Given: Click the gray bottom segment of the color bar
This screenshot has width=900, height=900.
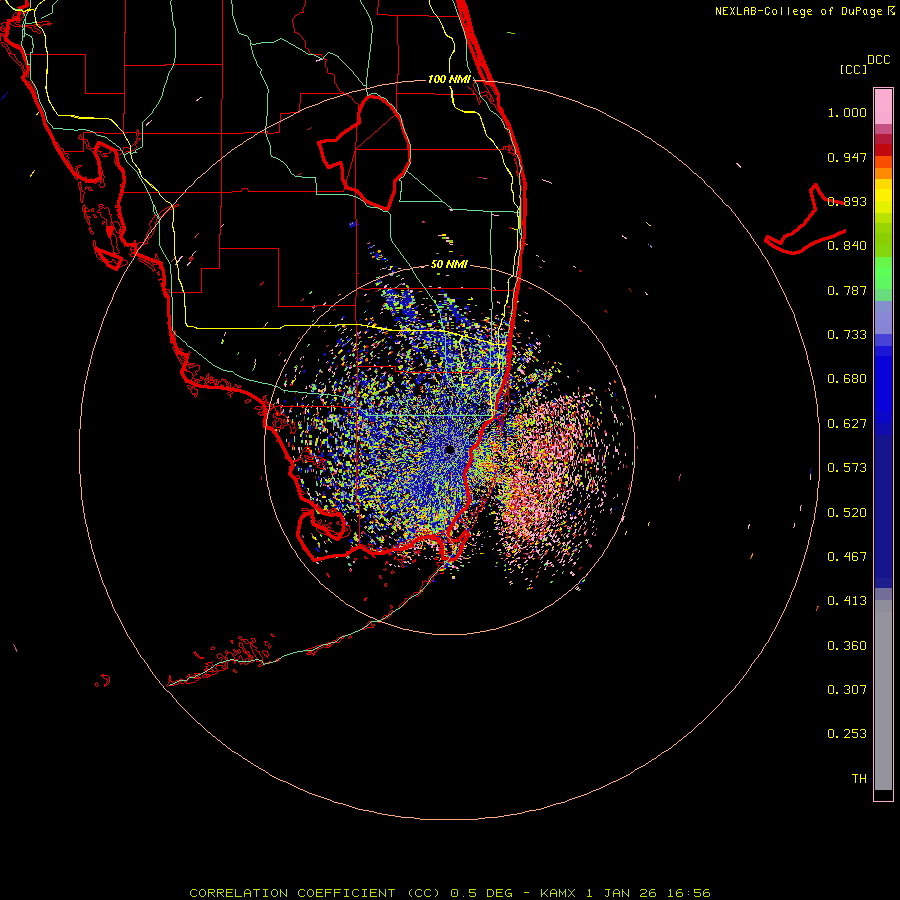Looking at the screenshot, I should click(883, 695).
